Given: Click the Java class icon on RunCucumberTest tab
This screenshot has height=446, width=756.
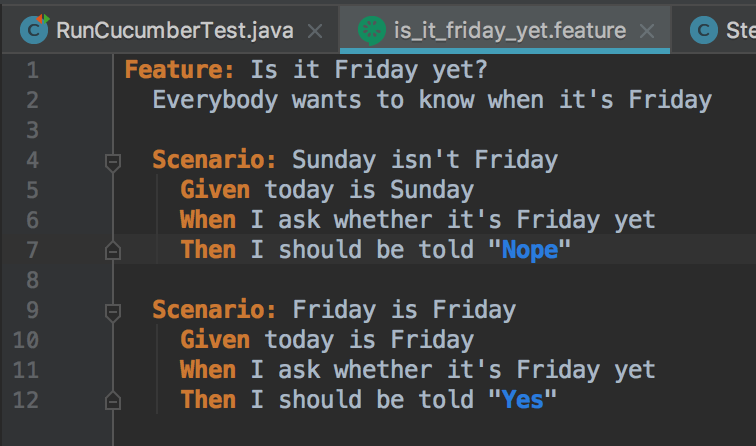Looking at the screenshot, I should click(x=34, y=29).
